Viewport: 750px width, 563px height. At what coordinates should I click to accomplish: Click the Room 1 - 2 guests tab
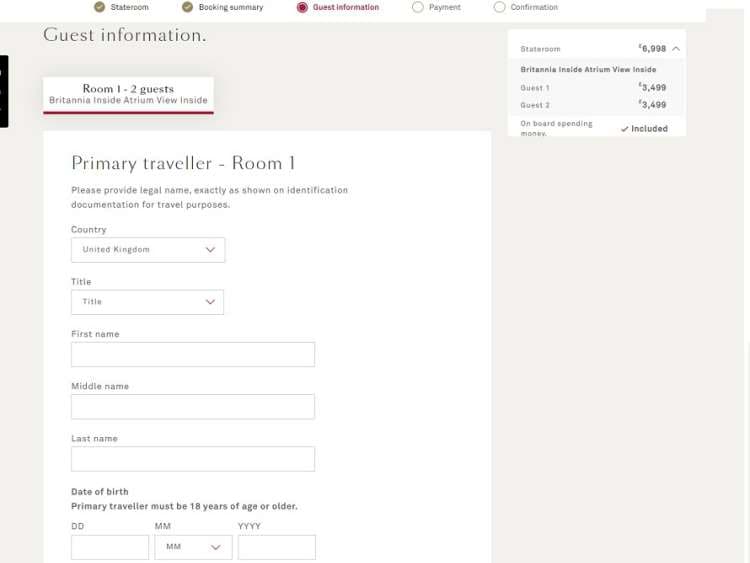(x=128, y=94)
